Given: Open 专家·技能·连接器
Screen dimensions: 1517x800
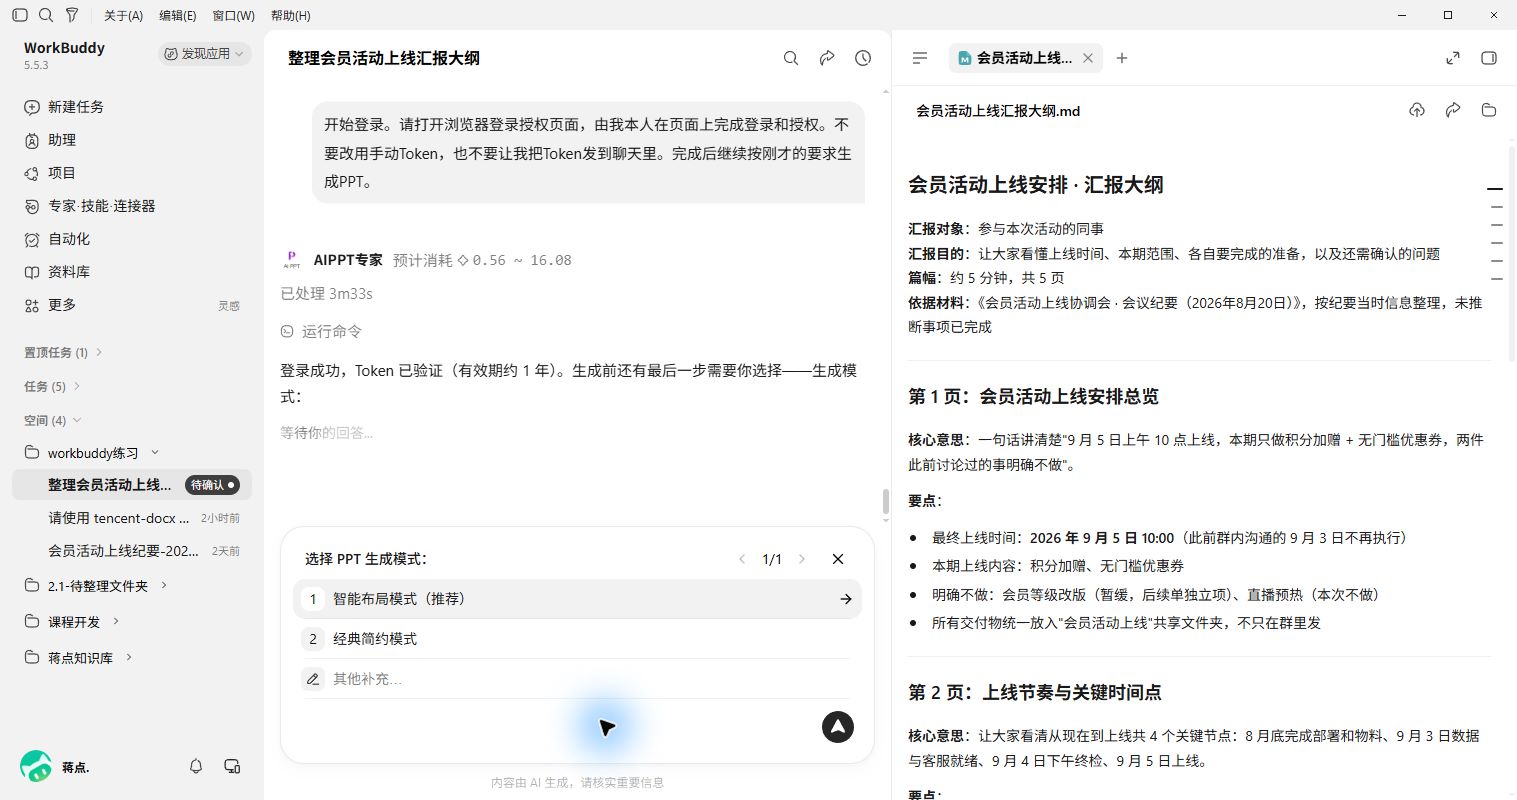Looking at the screenshot, I should tap(132, 206).
